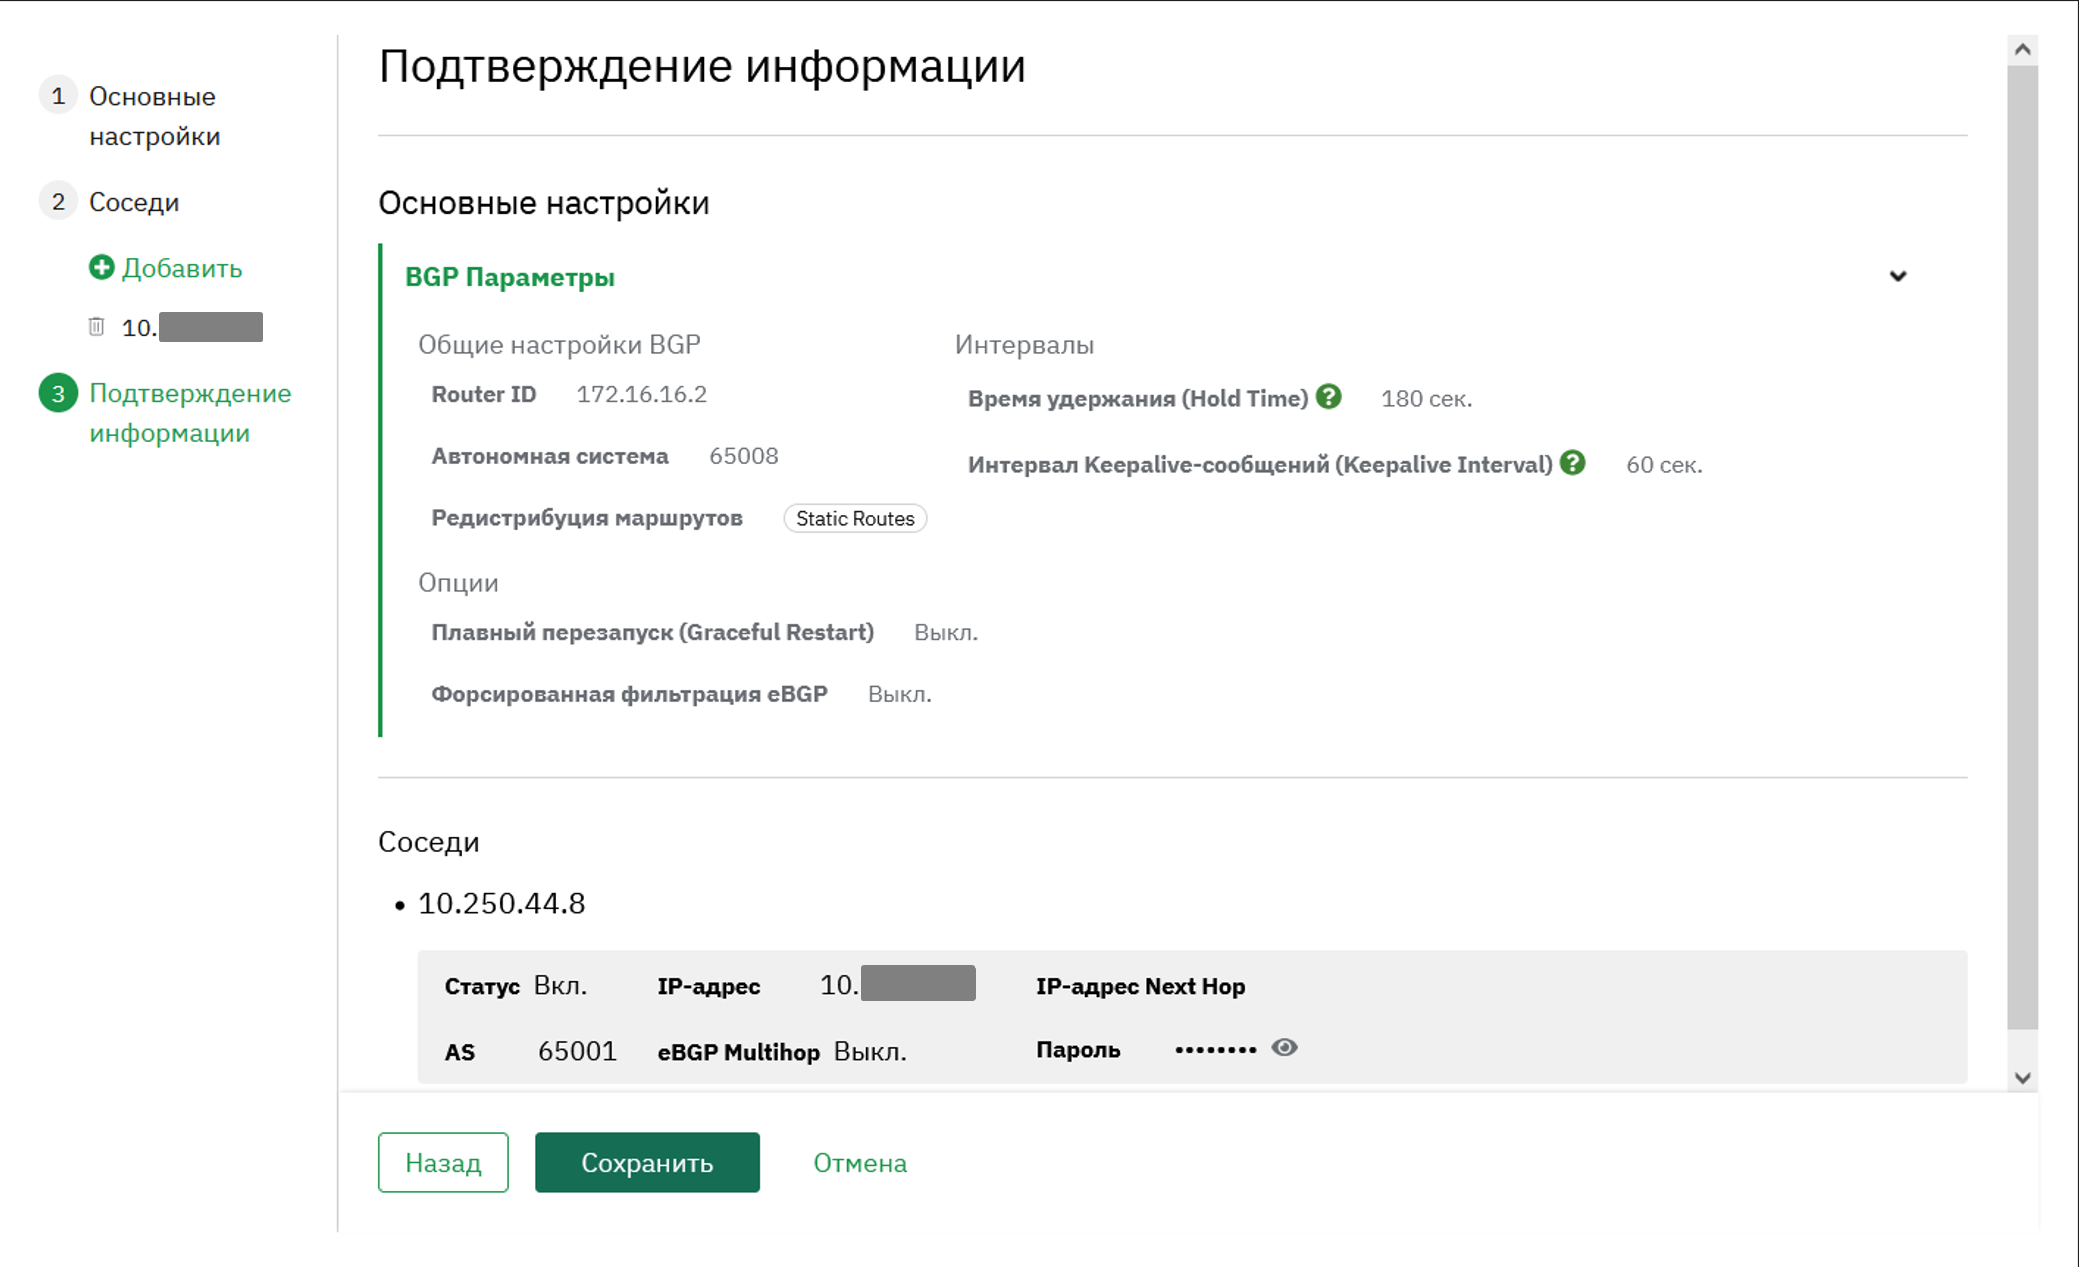The height and width of the screenshot is (1267, 2079).
Task: Click the Назад button
Action: coord(443,1162)
